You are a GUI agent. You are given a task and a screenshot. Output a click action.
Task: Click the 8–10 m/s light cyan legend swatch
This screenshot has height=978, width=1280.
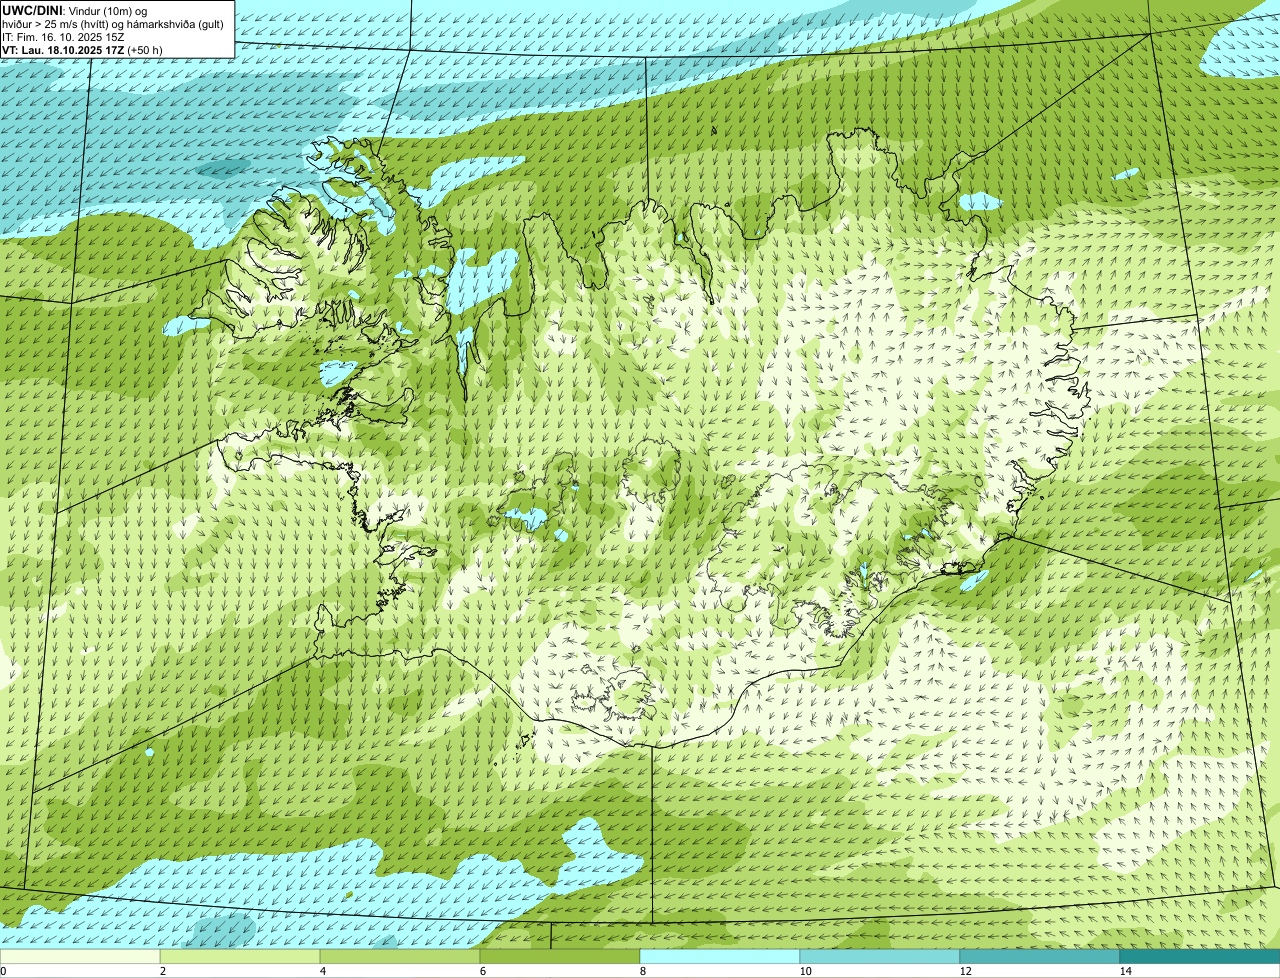click(720, 956)
